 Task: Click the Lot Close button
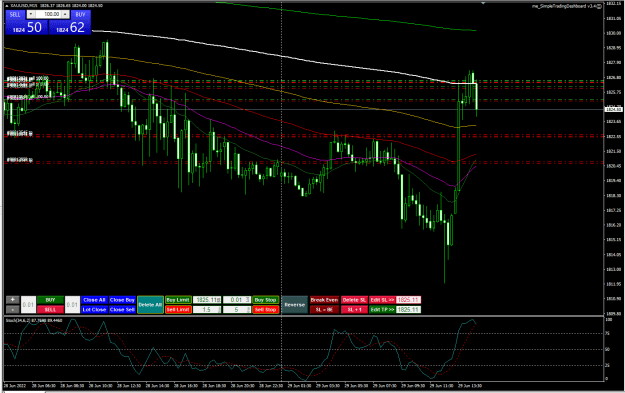[x=94, y=309]
